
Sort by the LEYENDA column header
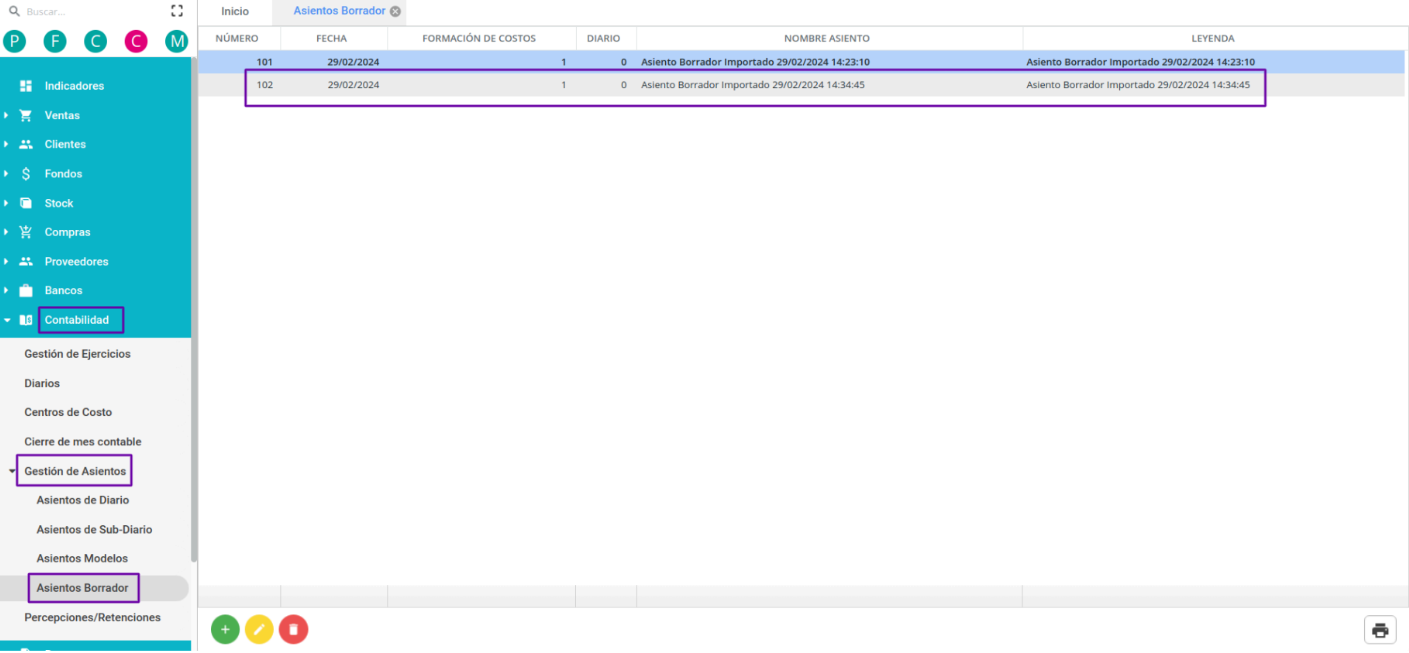1213,38
